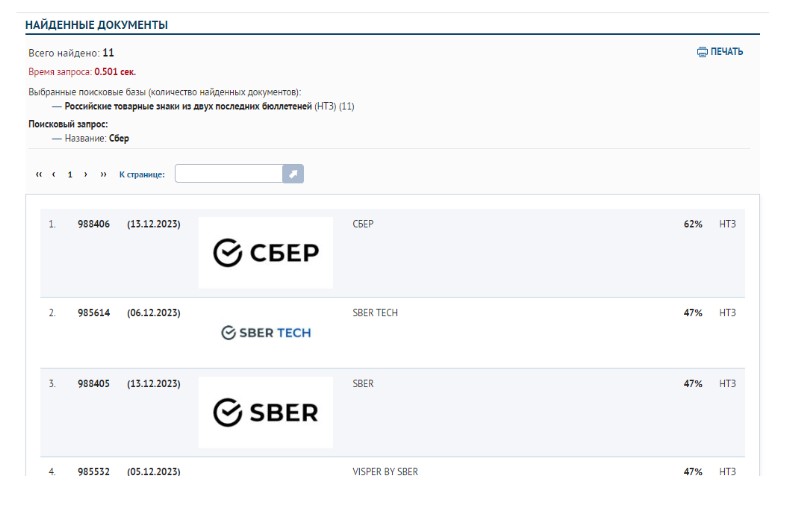Click the СБЕР name in first result
Viewport: 792px width, 505px height.
click(363, 224)
